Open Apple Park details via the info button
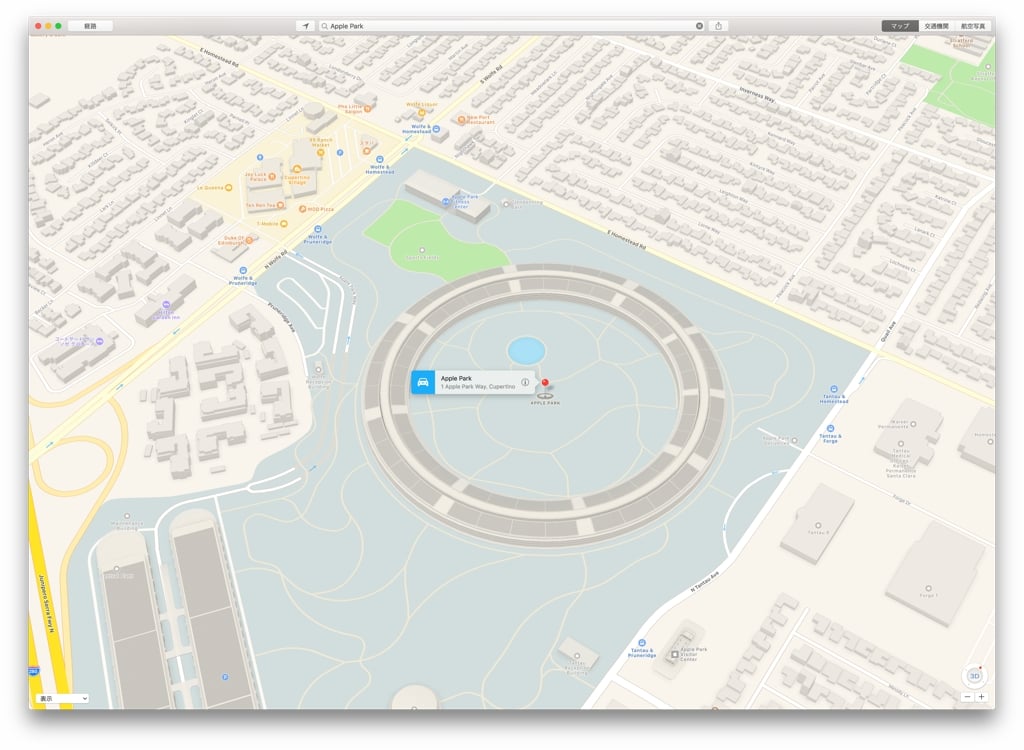 coord(525,382)
